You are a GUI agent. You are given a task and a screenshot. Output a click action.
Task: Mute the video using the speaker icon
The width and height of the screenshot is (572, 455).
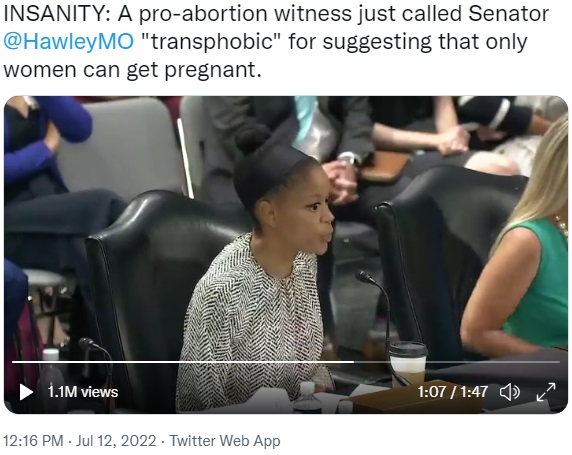(509, 392)
